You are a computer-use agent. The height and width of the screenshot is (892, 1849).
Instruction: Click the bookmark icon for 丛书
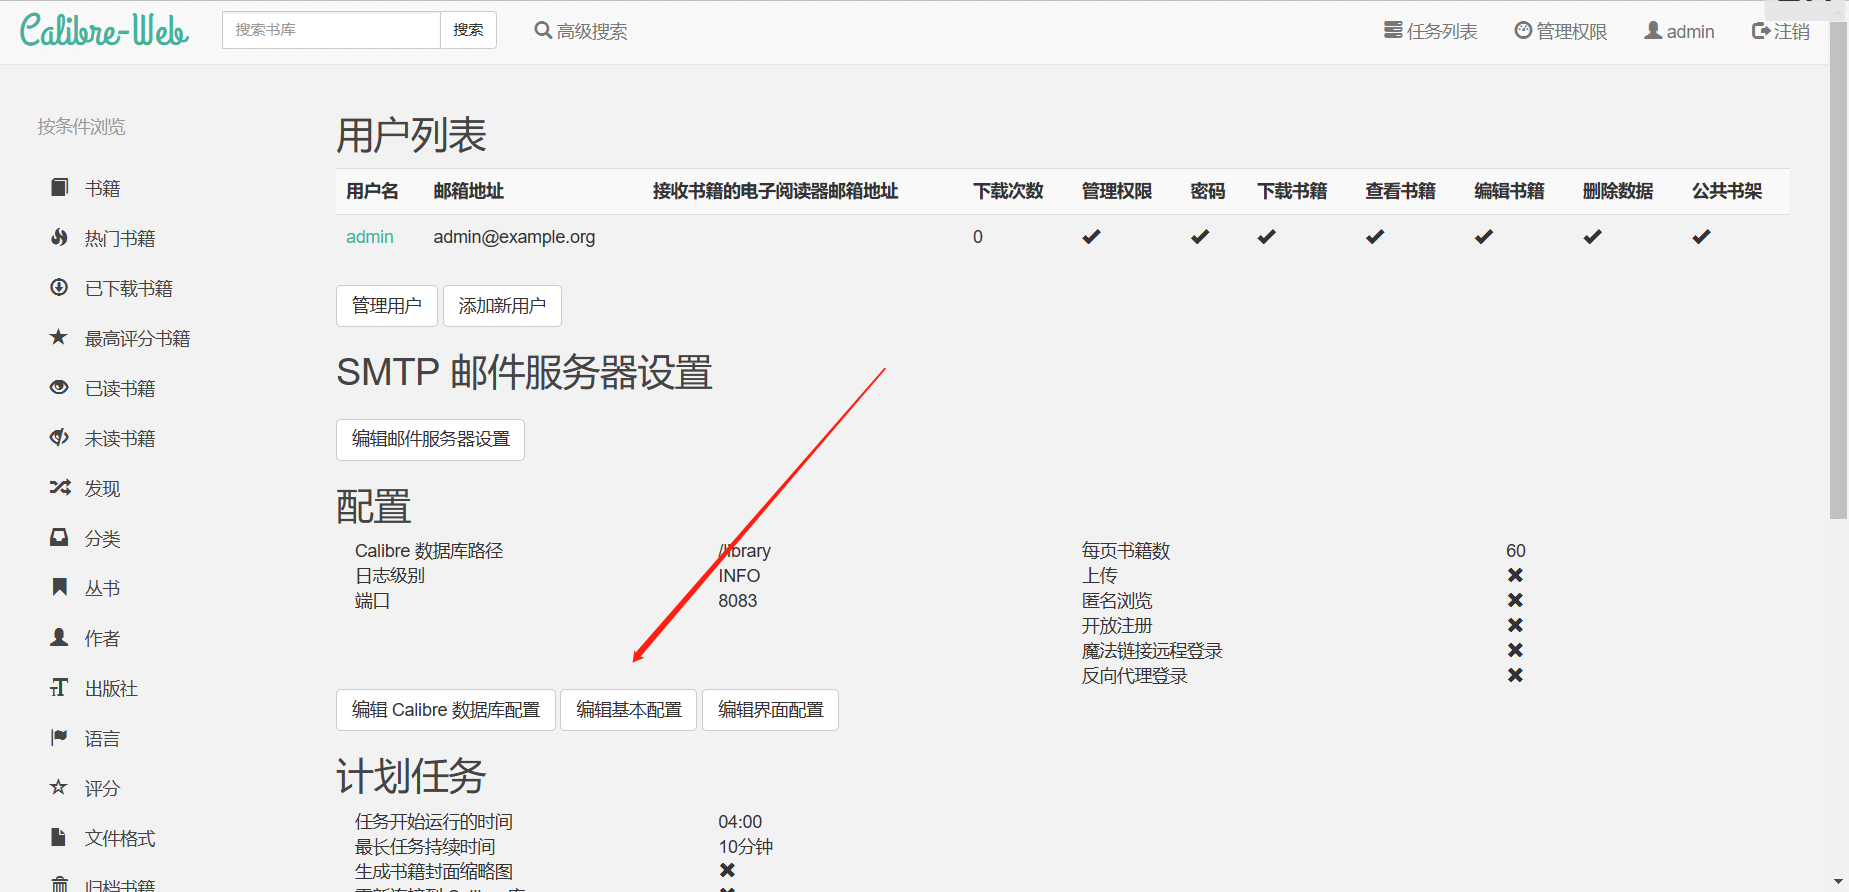pos(59,588)
